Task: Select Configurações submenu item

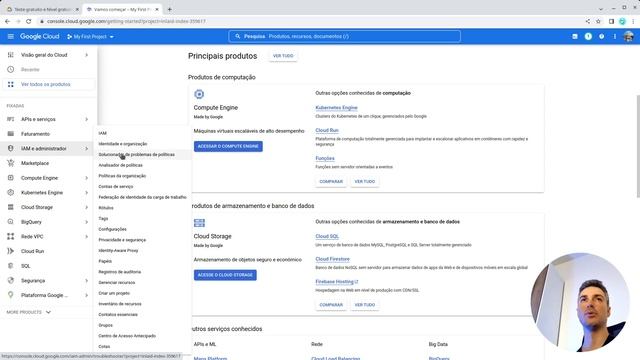Action: click(x=113, y=229)
